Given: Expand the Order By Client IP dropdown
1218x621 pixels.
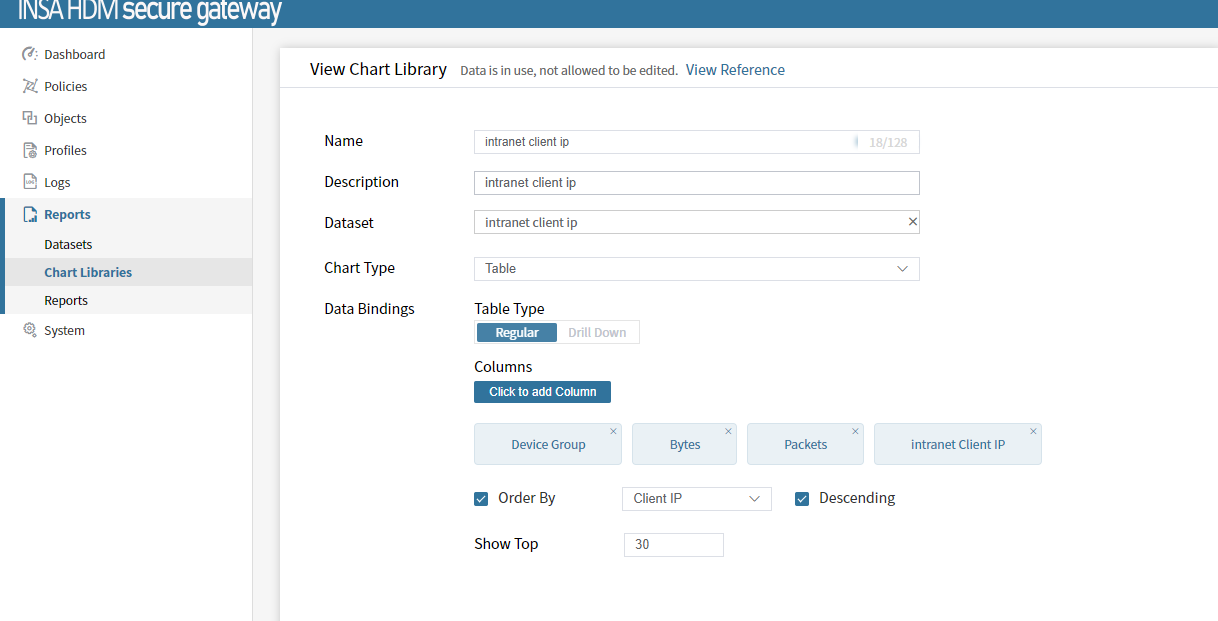Looking at the screenshot, I should (696, 499).
